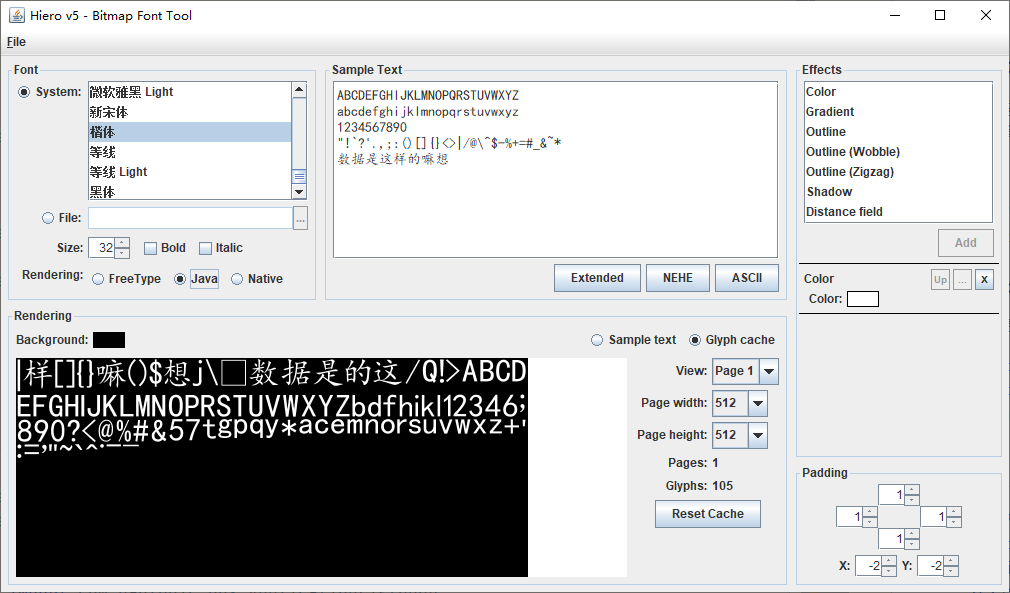The image size is (1010, 593).
Task: Expand the Page width dropdown
Action: pos(757,403)
